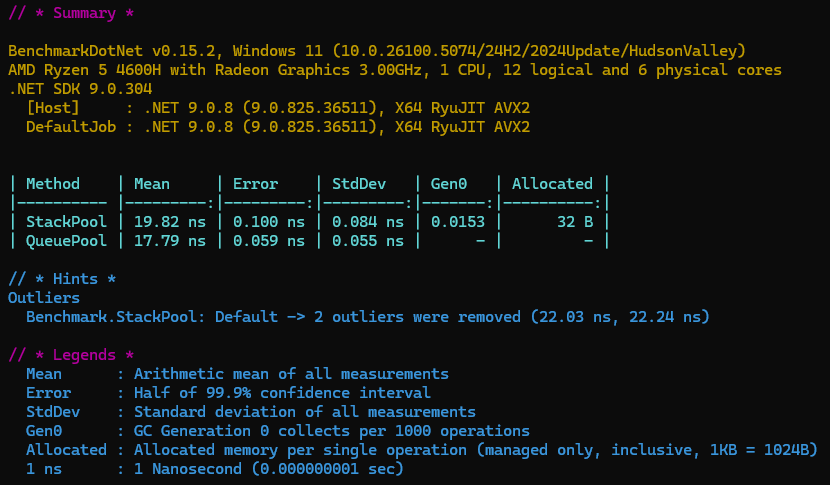Click the '19.82 ns' mean value

(x=170, y=222)
